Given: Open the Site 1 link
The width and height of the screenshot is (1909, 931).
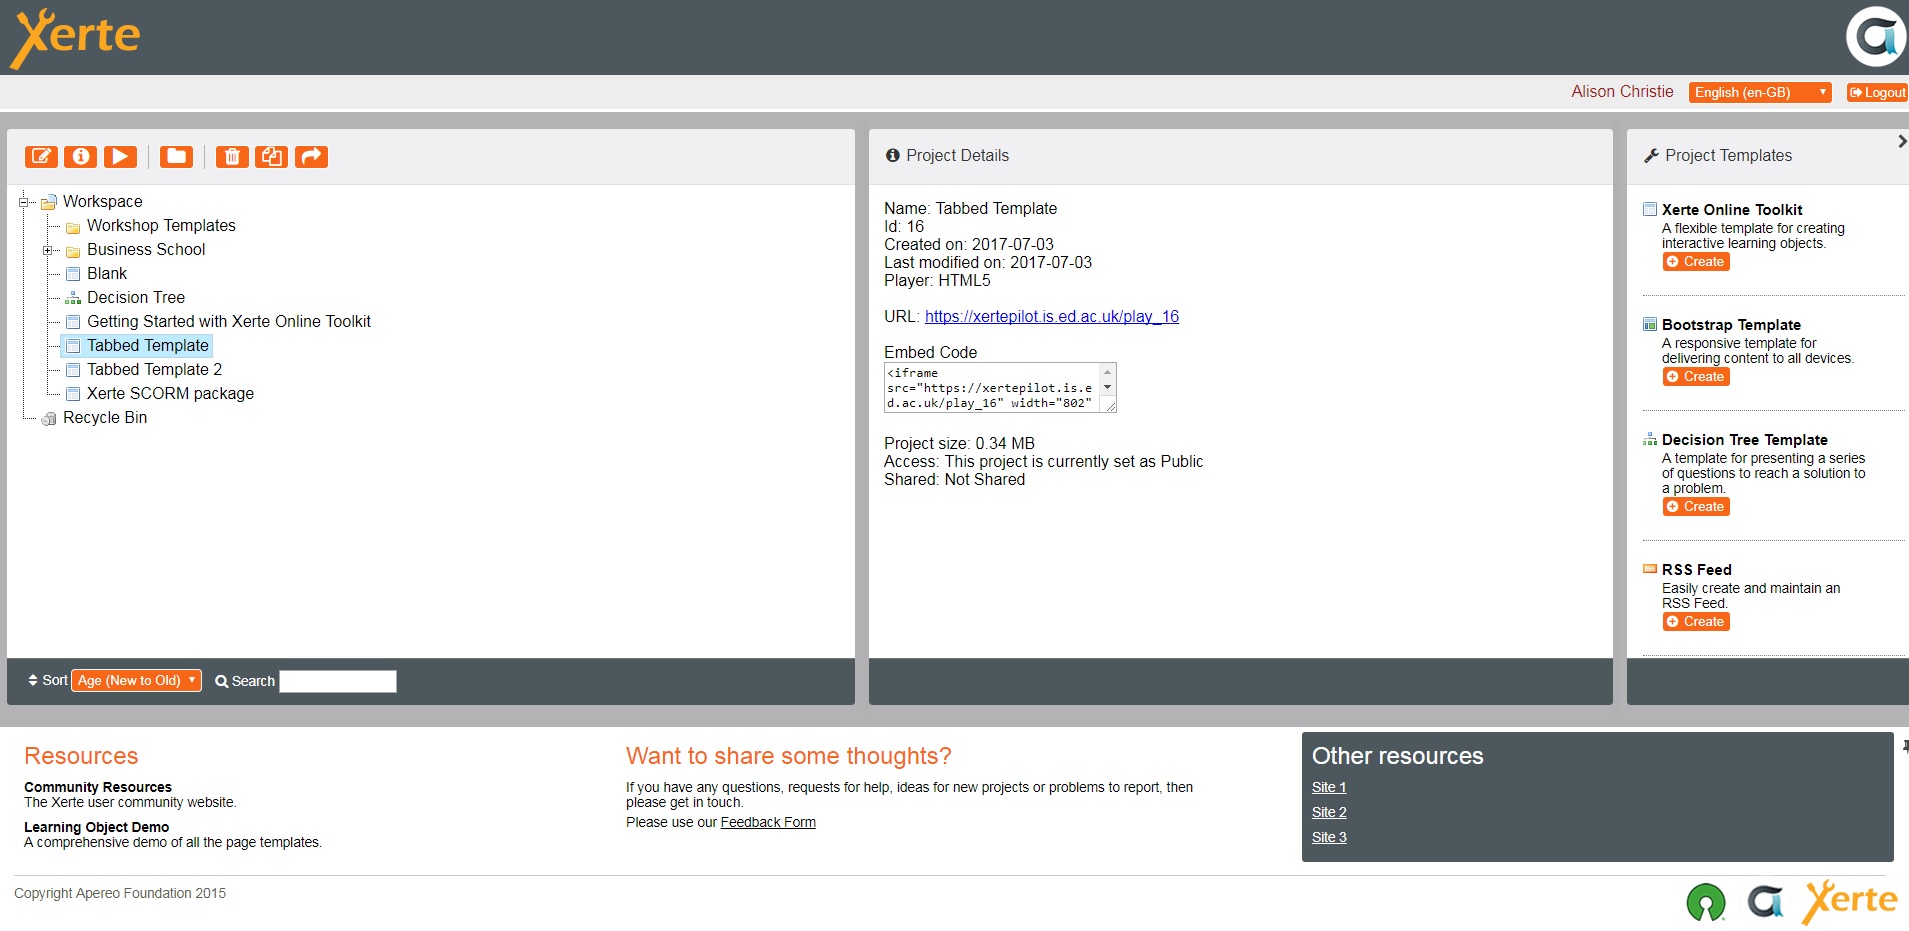Looking at the screenshot, I should coord(1329,788).
